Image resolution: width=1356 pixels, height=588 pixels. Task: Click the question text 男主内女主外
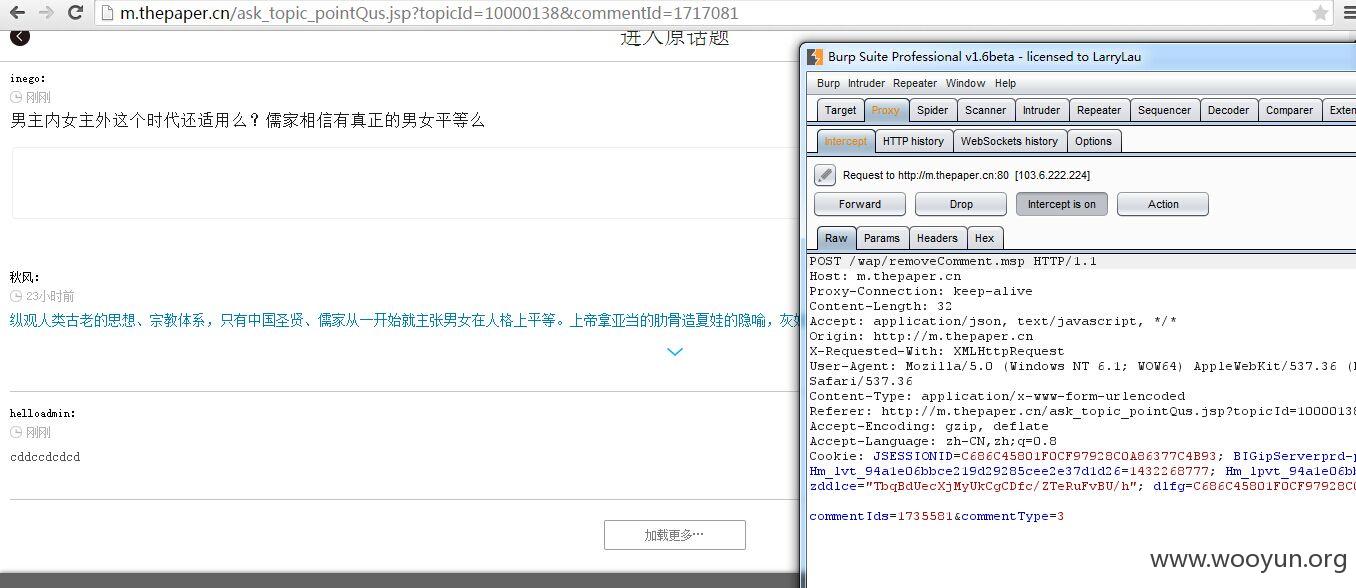pyautogui.click(x=247, y=120)
